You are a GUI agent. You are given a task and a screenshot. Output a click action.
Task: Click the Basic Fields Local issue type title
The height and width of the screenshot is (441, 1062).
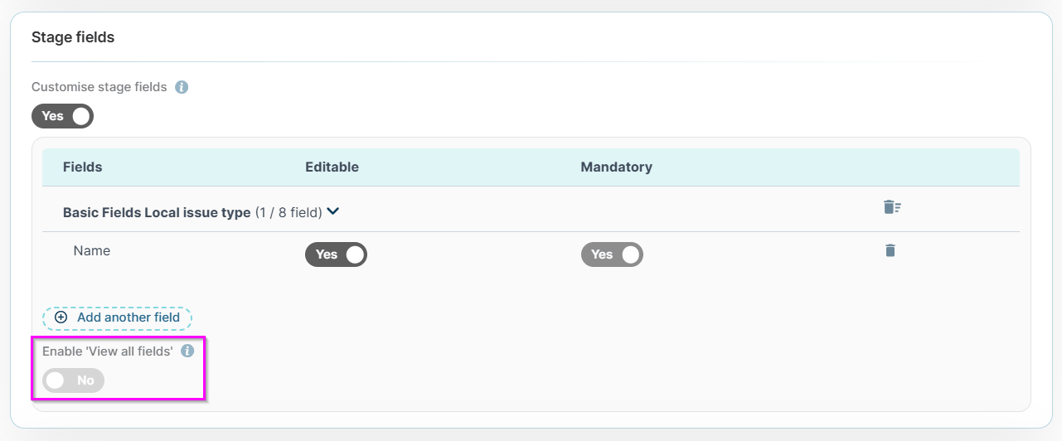156,213
